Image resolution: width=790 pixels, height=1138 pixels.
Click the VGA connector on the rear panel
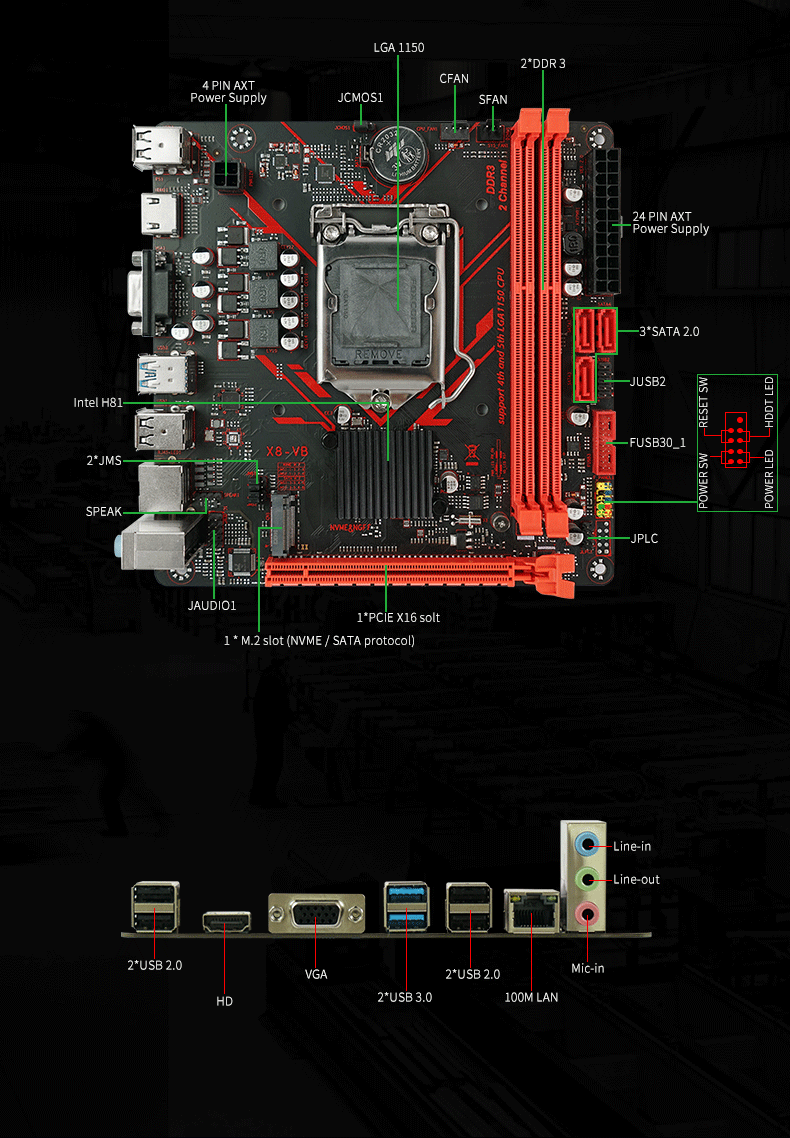click(x=316, y=914)
